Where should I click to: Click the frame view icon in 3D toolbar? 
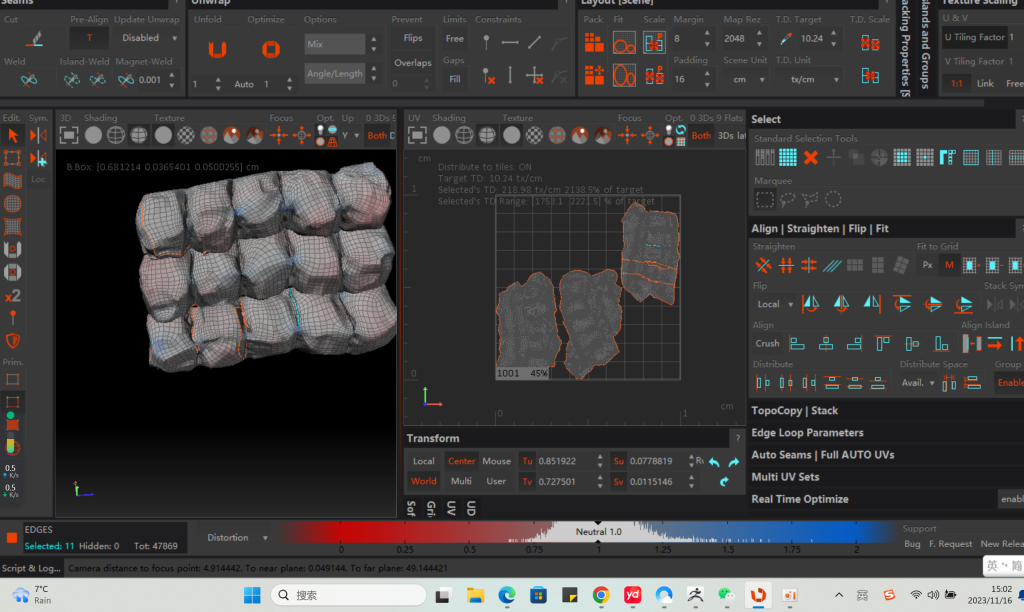point(69,135)
